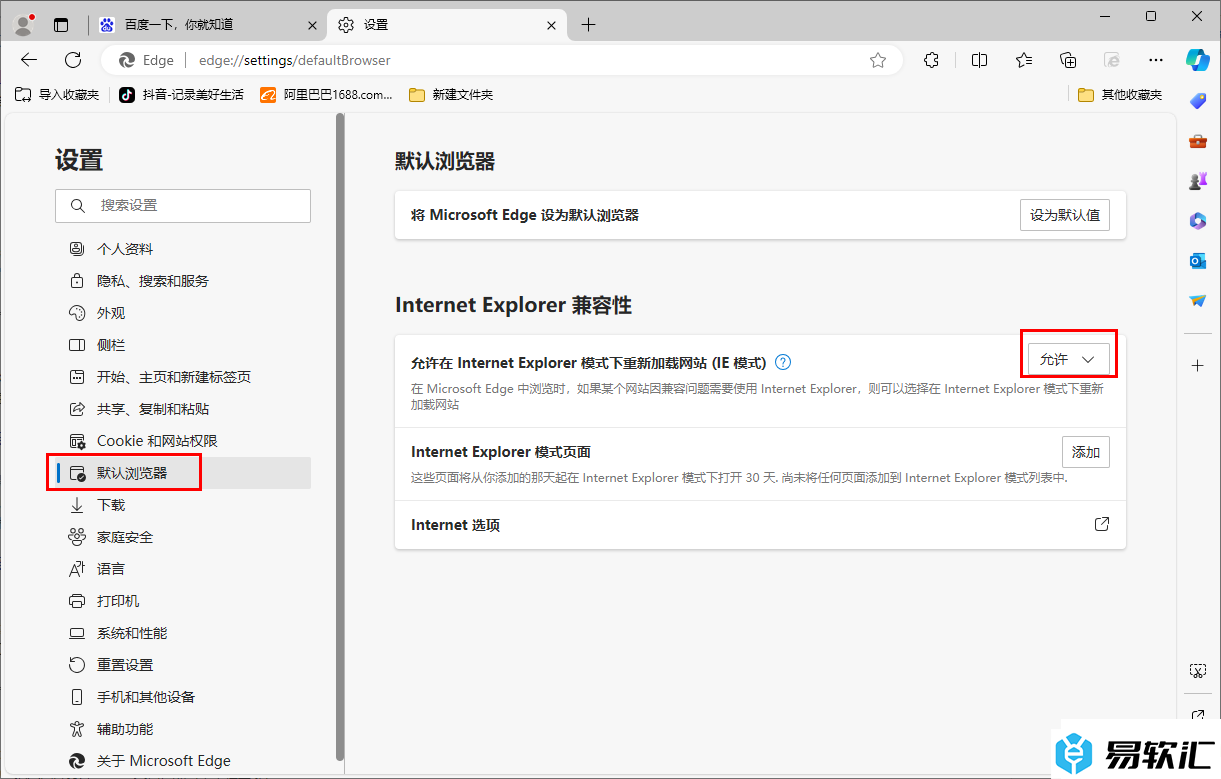The height and width of the screenshot is (779, 1221).
Task: Open 语言 settings section
Action: pos(183,569)
